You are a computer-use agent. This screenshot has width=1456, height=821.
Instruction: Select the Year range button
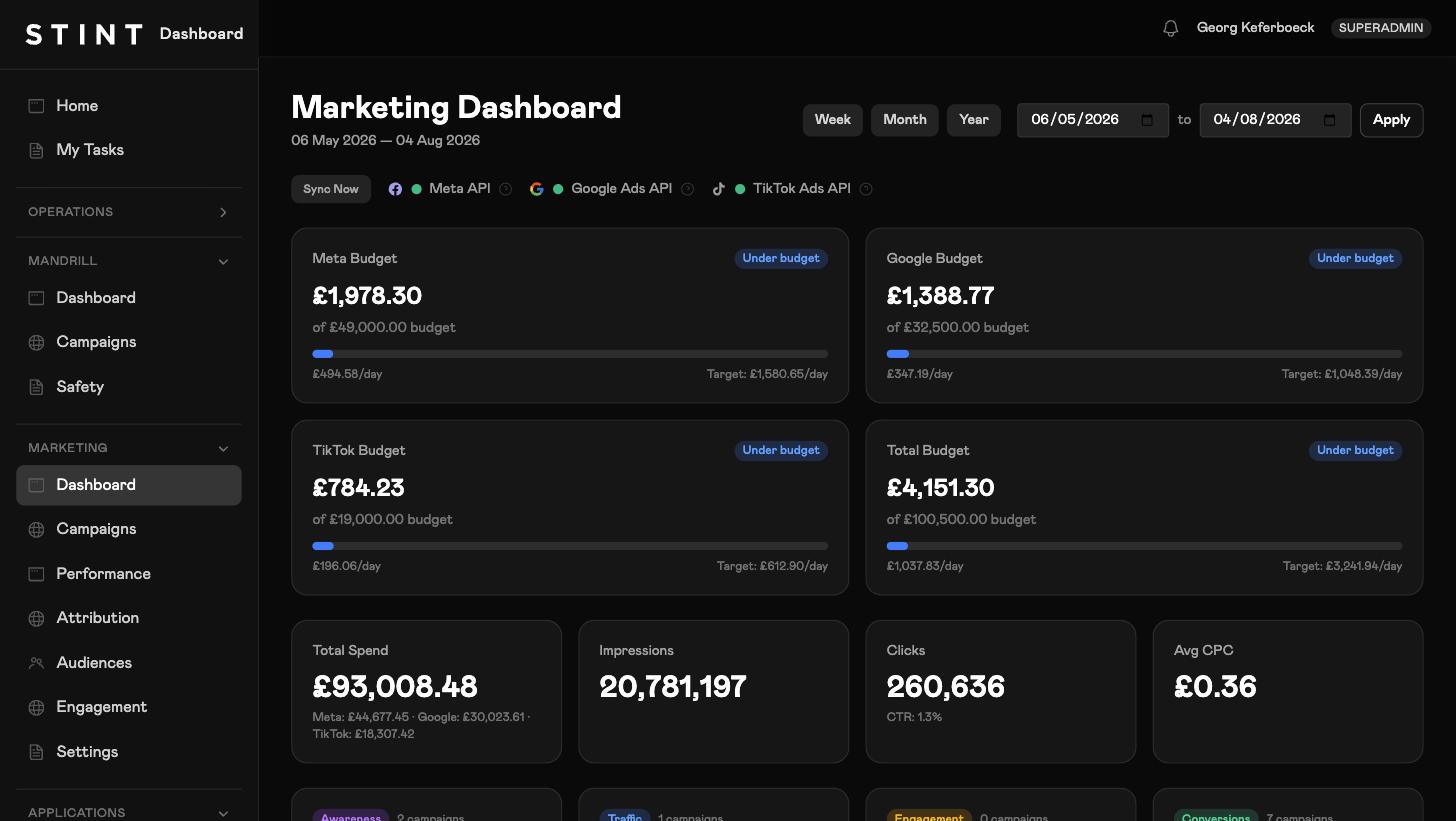[974, 120]
